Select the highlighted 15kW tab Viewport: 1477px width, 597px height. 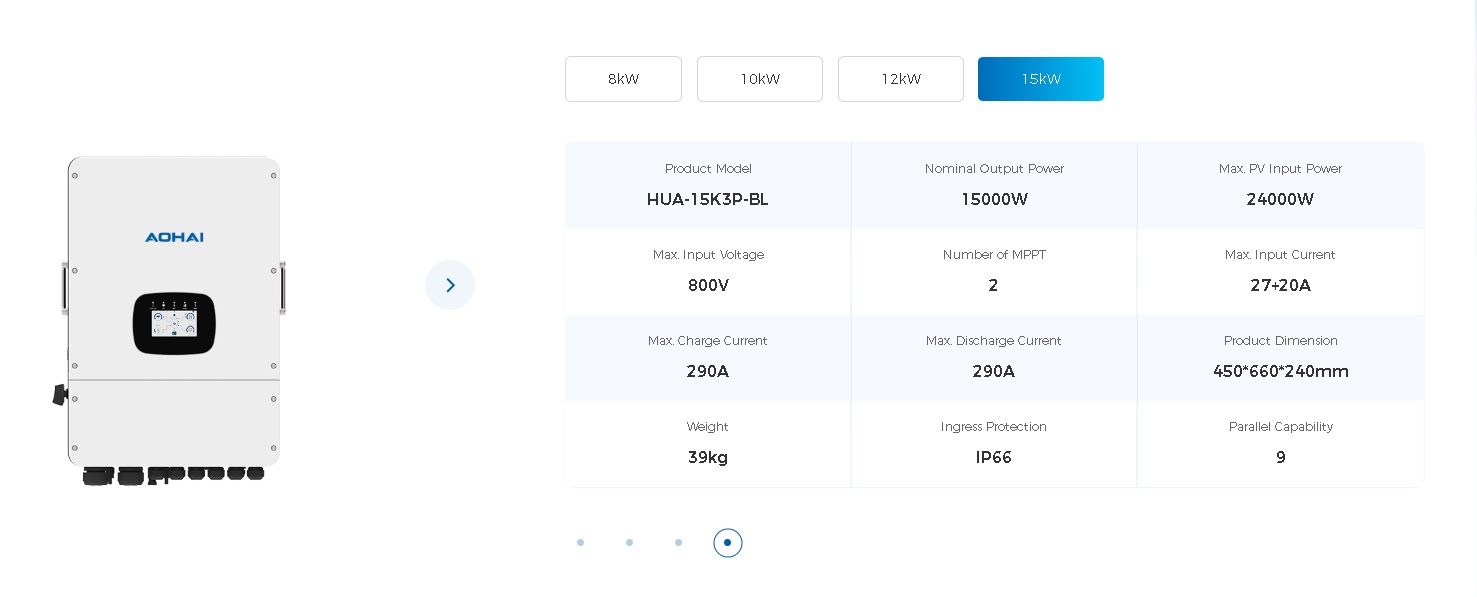tap(1041, 79)
